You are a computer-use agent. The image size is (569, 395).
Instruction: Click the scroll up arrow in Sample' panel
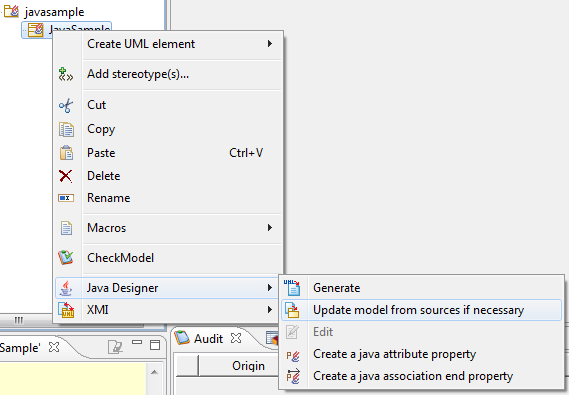[x=154, y=372]
